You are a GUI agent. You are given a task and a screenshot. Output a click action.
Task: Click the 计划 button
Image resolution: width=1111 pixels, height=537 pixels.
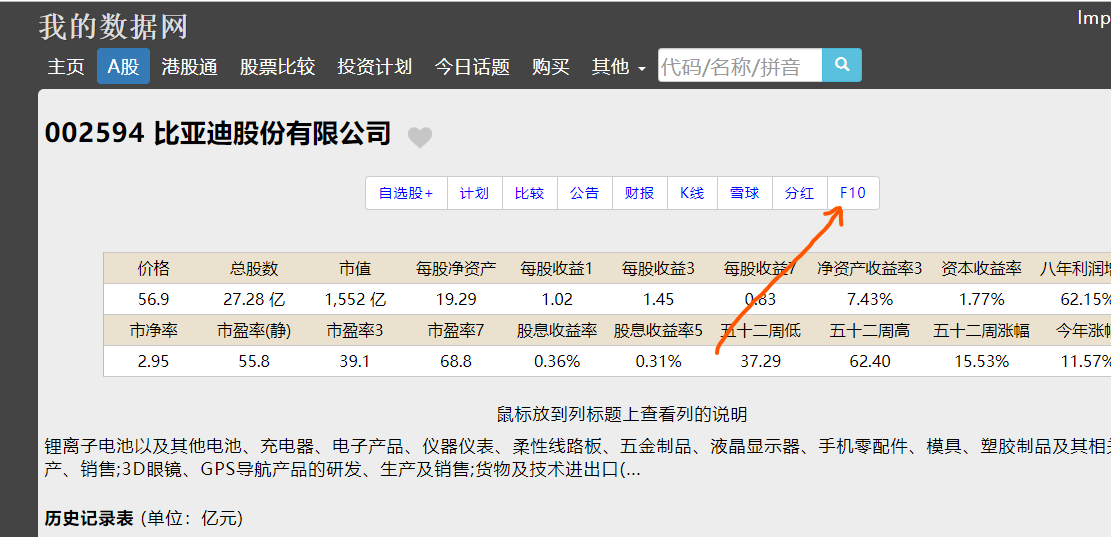click(475, 193)
